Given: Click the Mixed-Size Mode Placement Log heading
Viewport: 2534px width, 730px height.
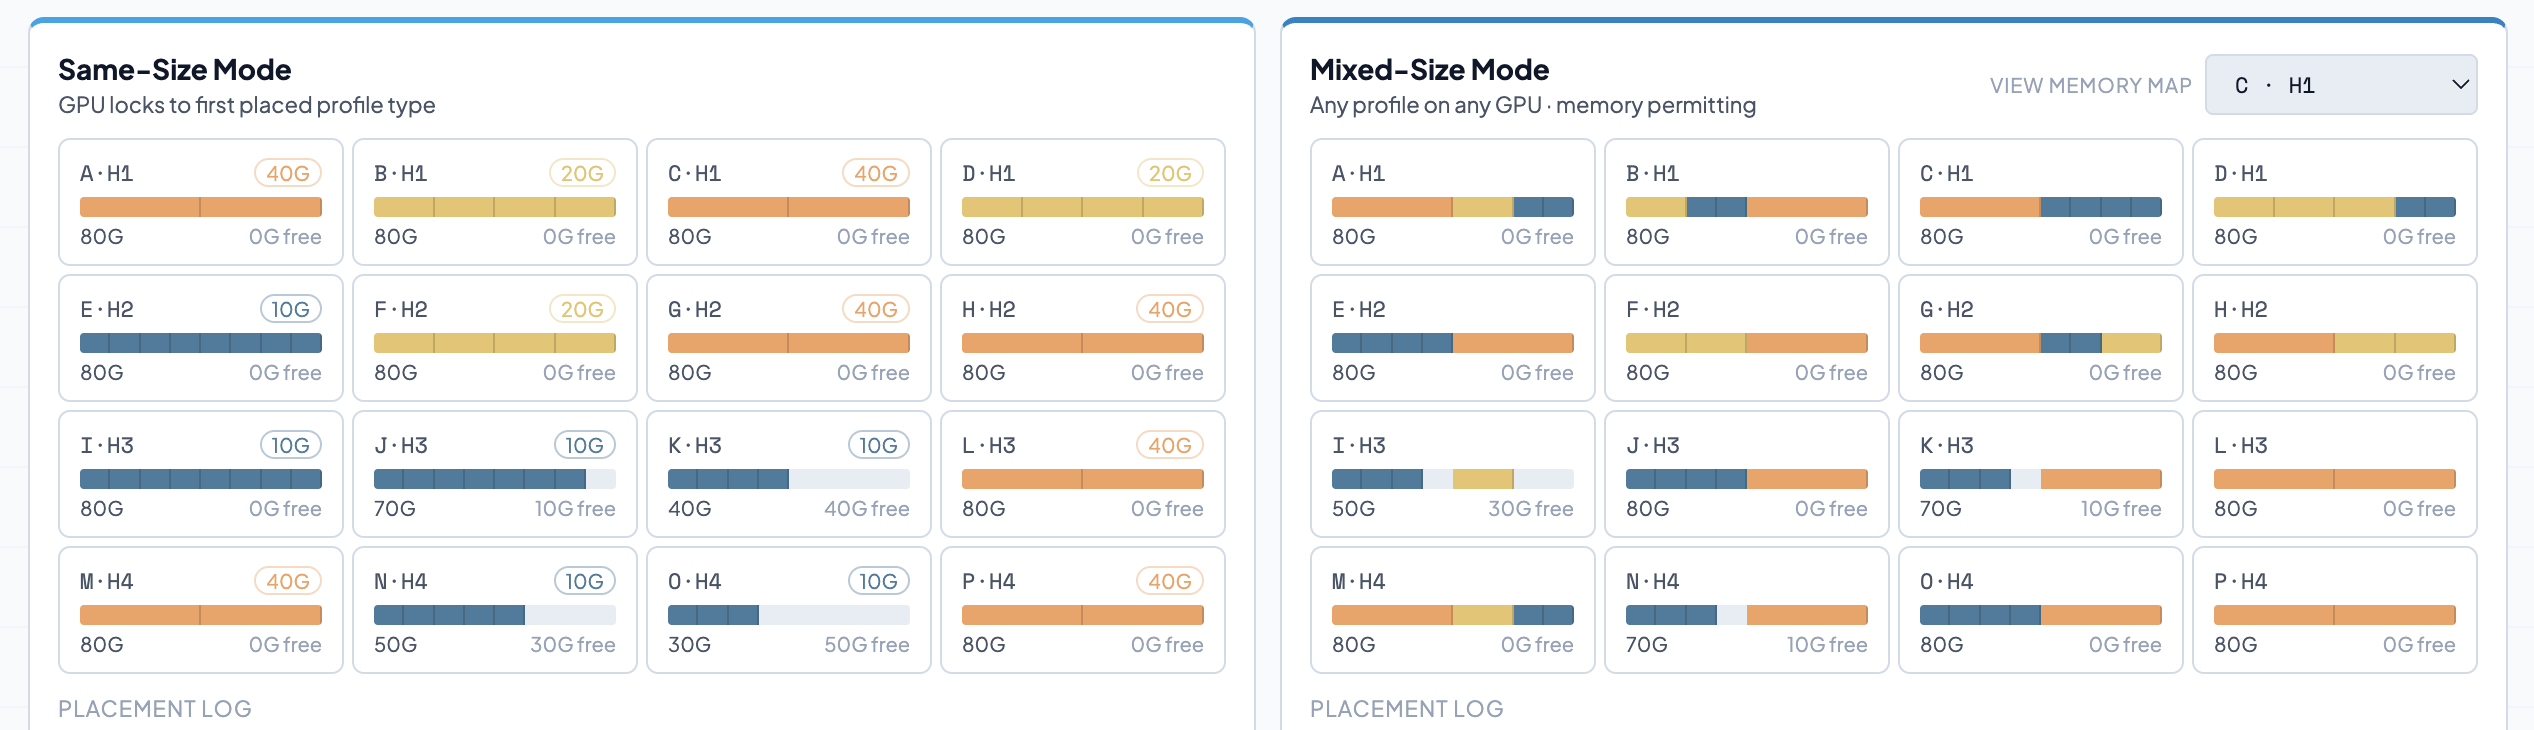Looking at the screenshot, I should click(1406, 708).
